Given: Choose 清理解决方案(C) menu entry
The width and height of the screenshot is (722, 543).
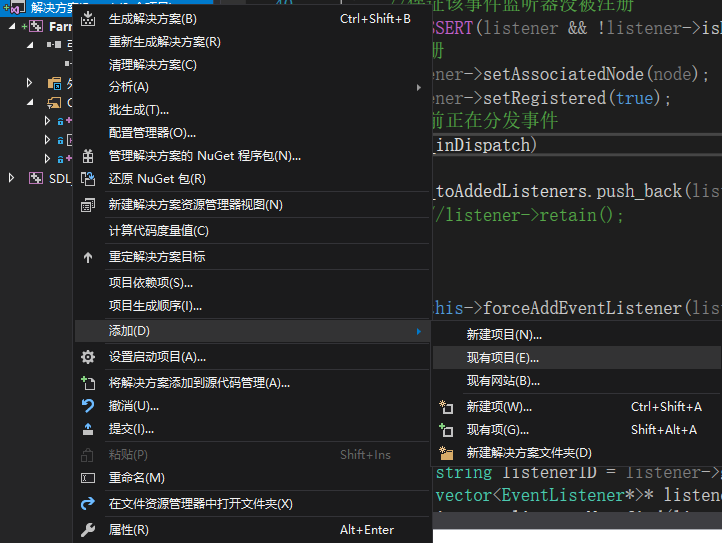Looking at the screenshot, I should click(153, 65).
